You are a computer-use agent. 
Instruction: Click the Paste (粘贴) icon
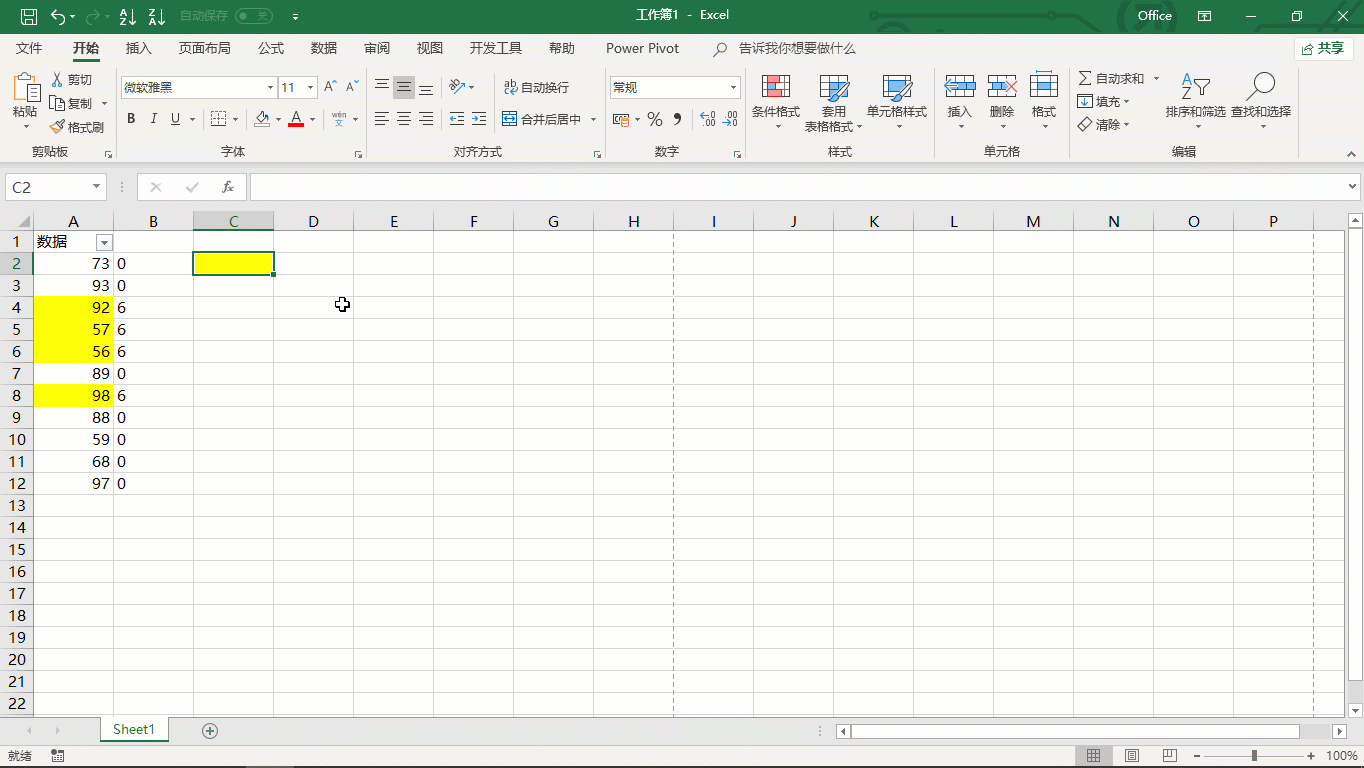pyautogui.click(x=25, y=89)
